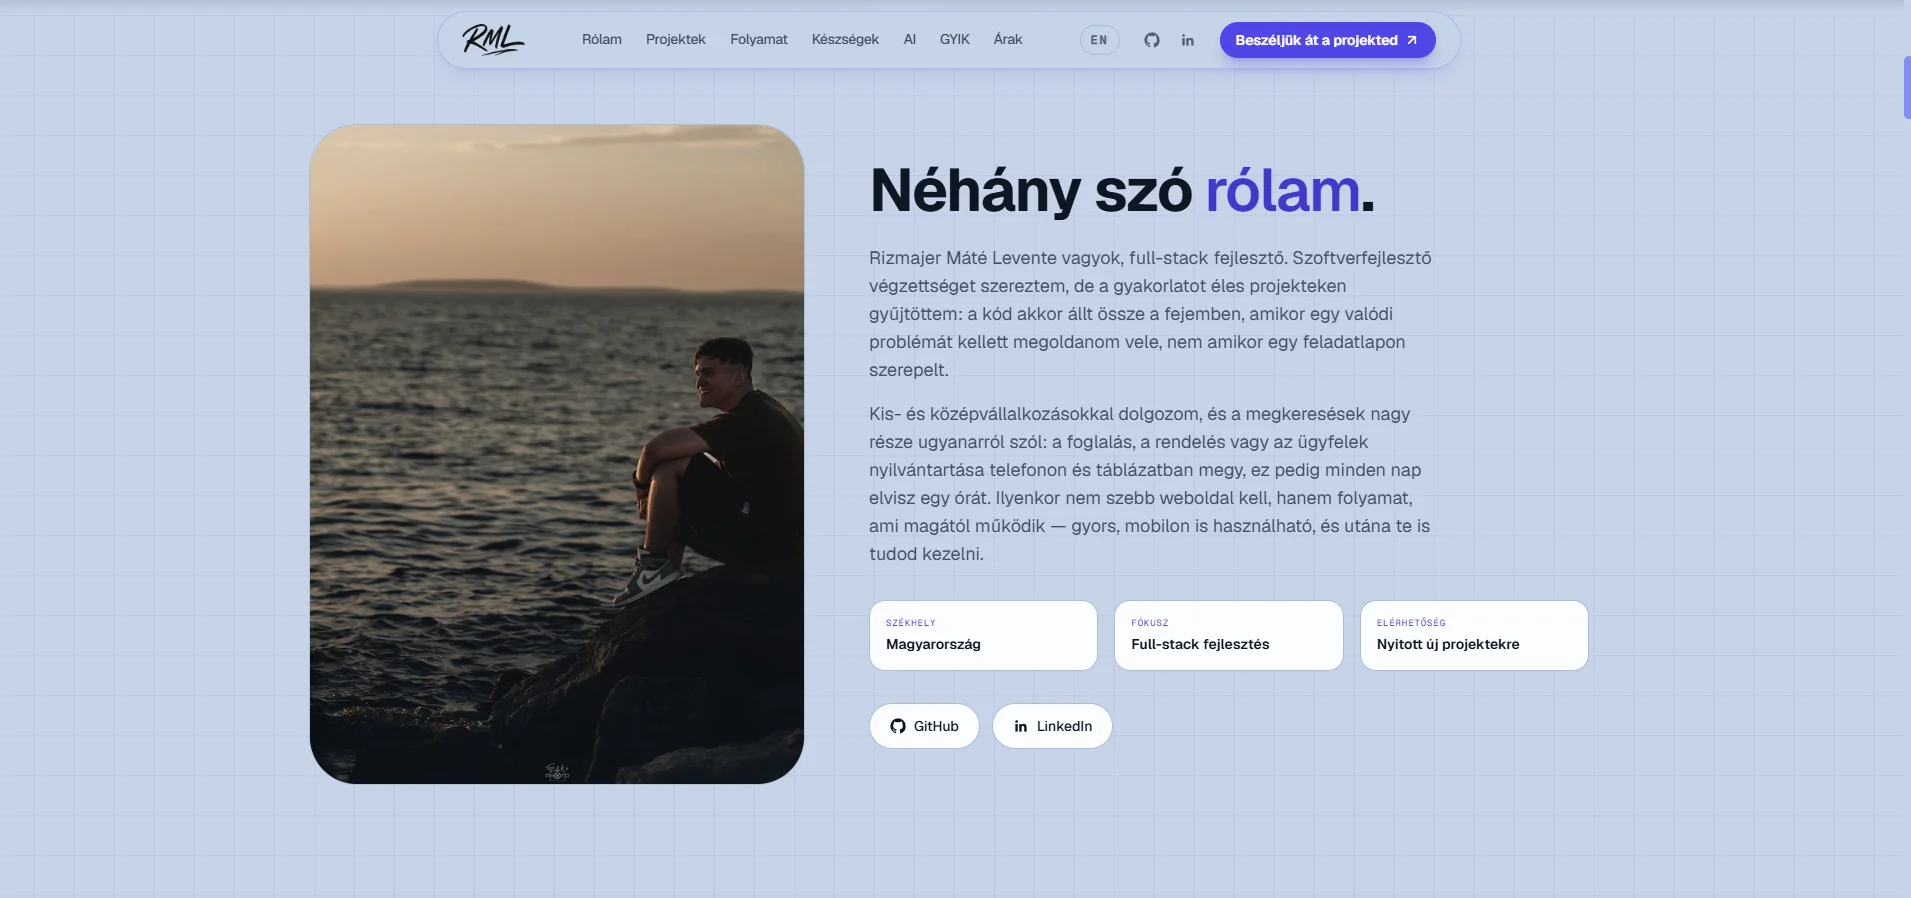
Task: Select Készségek in the navbar
Action: tap(845, 40)
